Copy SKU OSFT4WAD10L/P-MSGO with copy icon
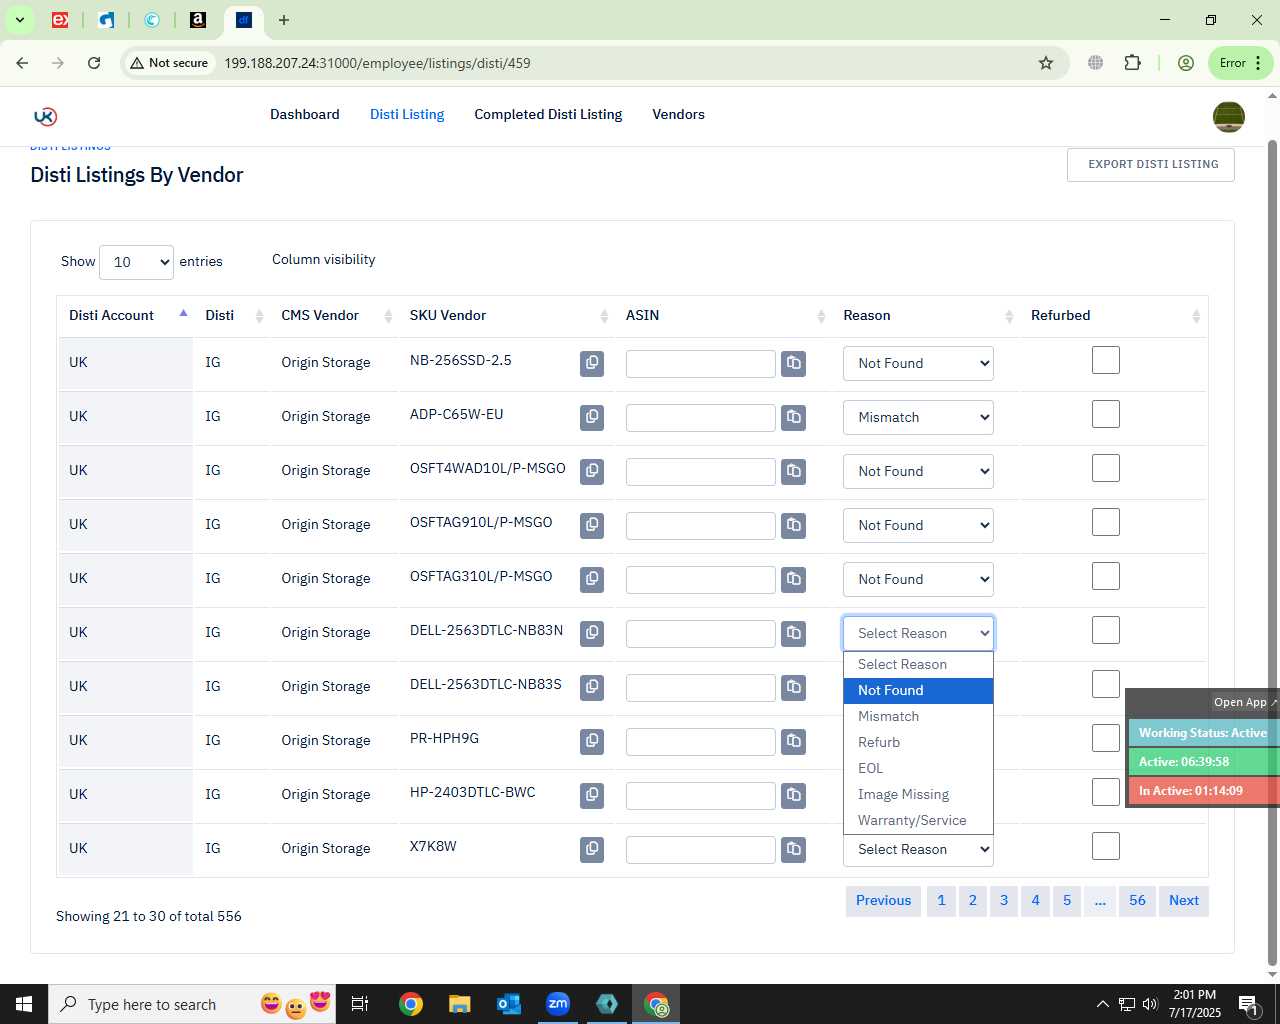 coord(592,471)
